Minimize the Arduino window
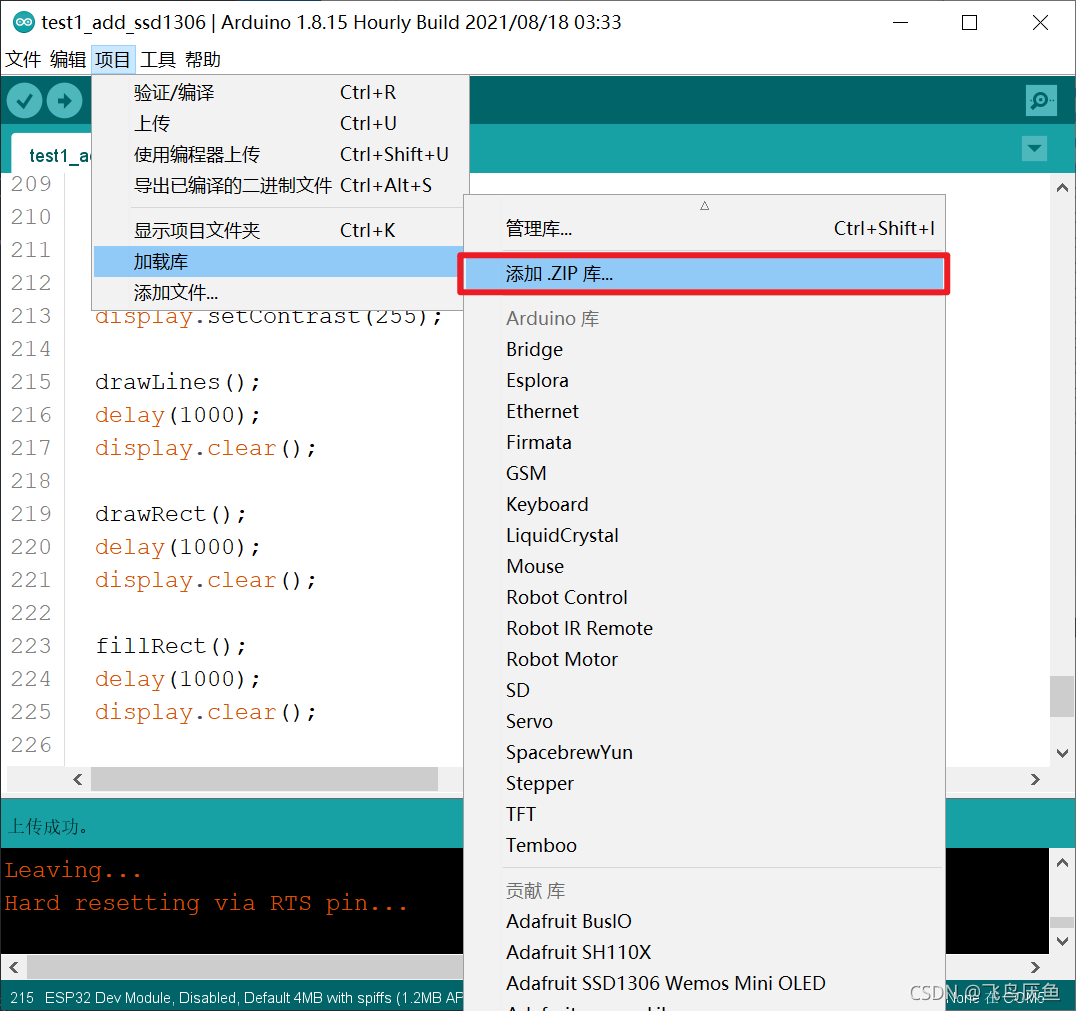1076x1011 pixels. [x=900, y=23]
